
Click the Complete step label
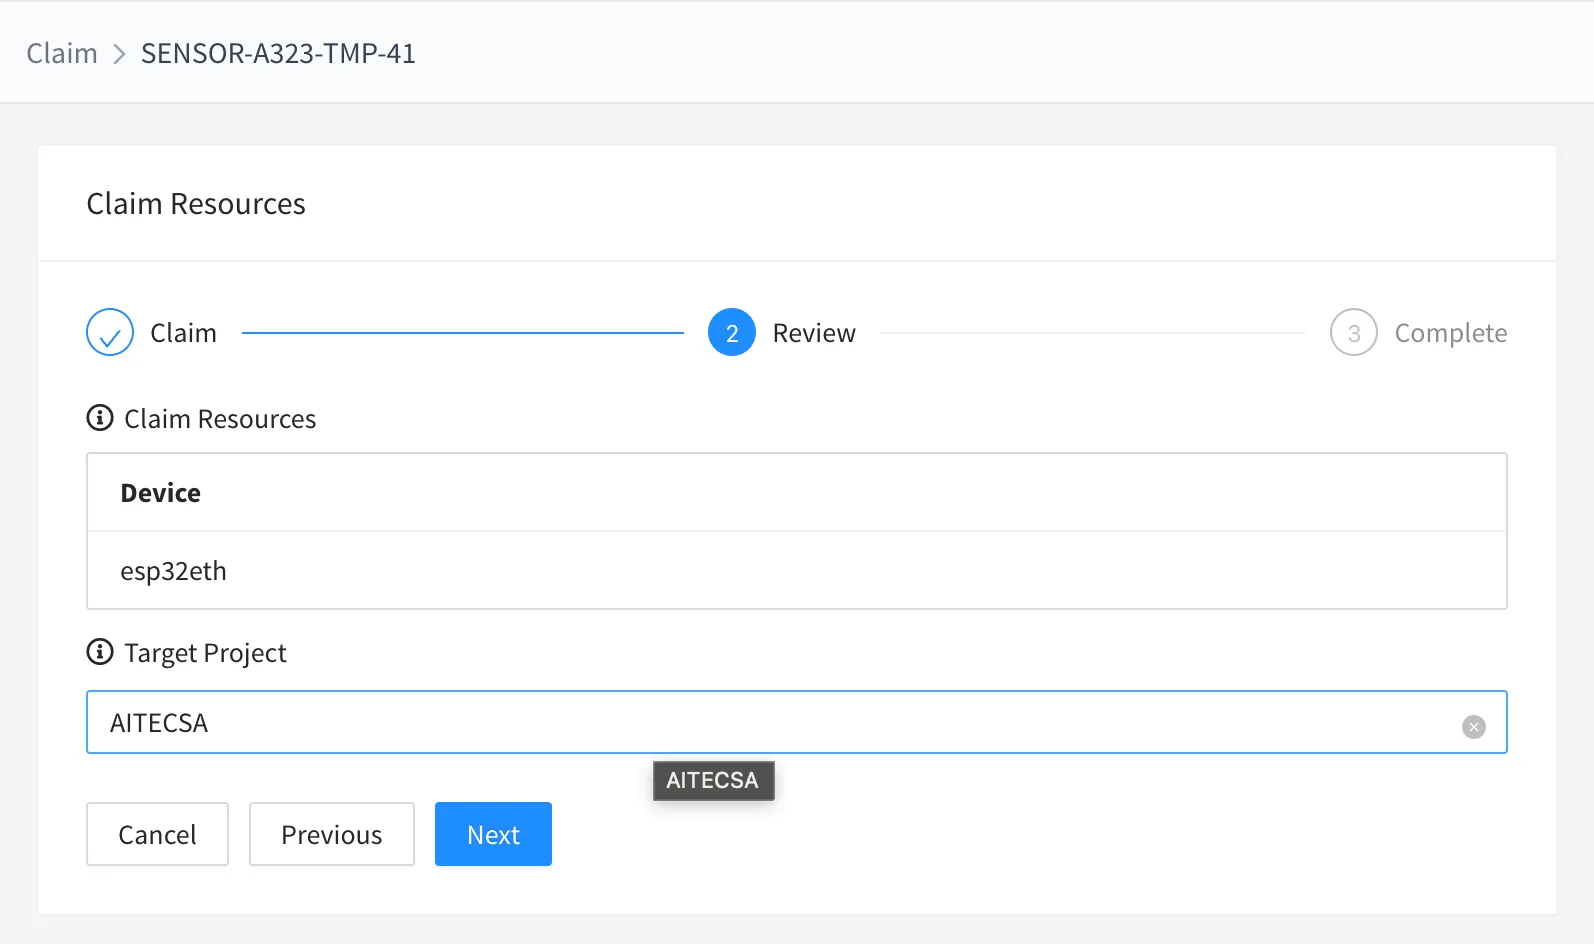coord(1451,333)
